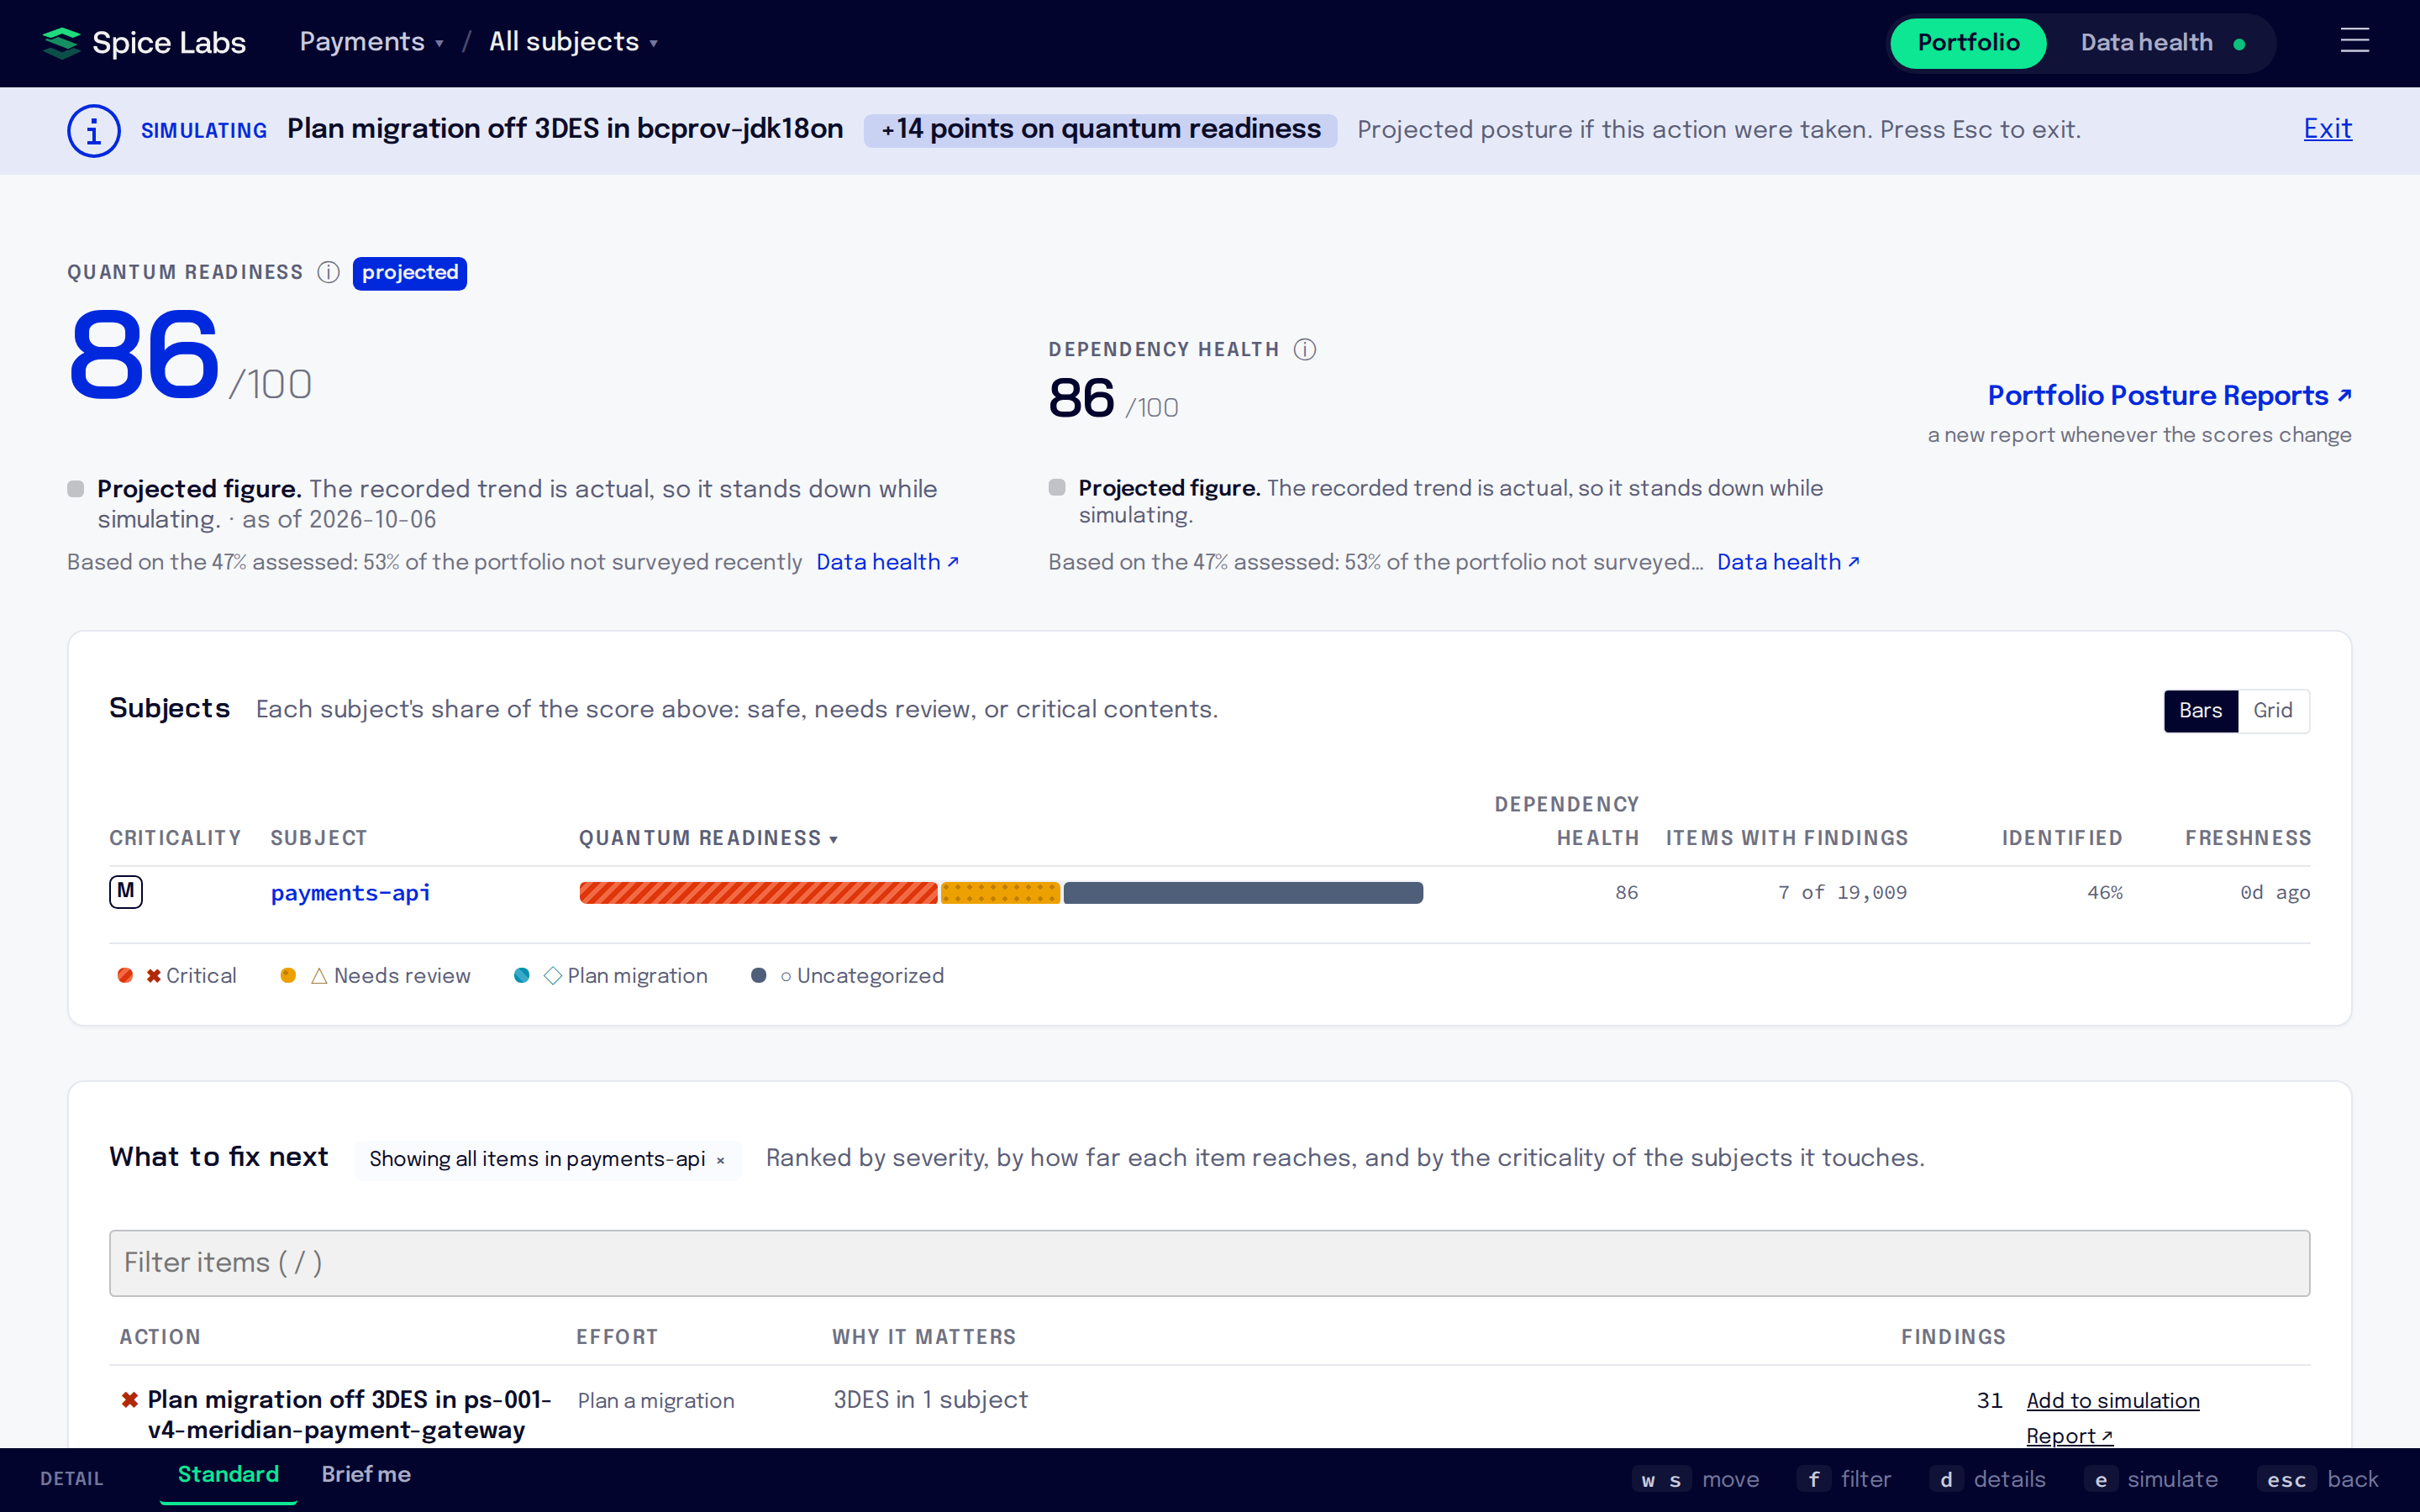2420x1512 pixels.
Task: Click the Data health green status dot
Action: [2239, 44]
